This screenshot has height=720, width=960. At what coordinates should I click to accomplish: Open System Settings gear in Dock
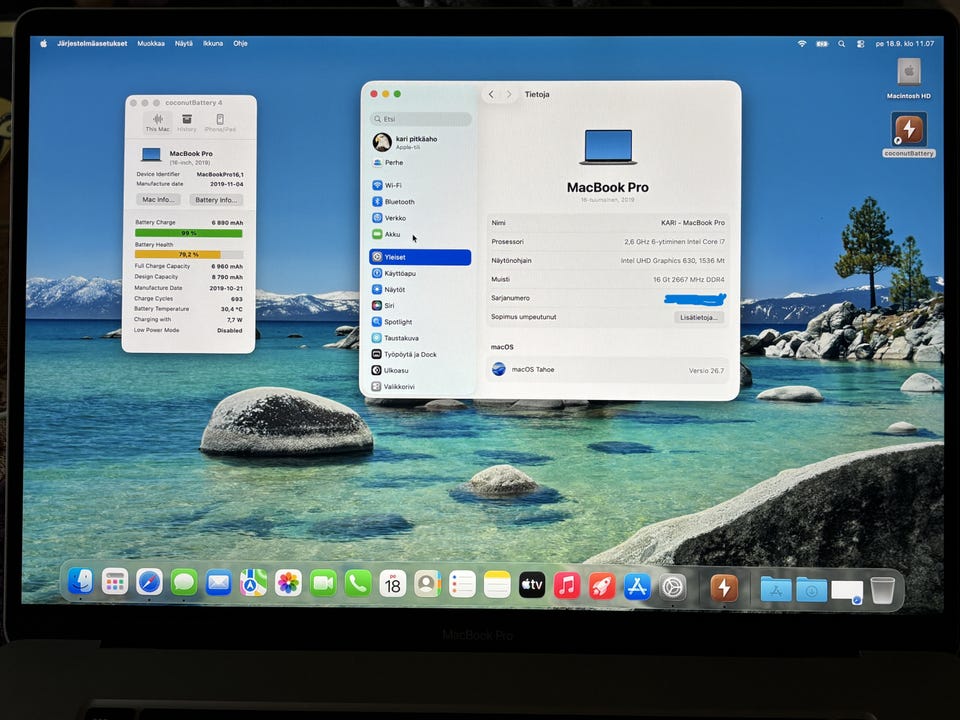(x=672, y=587)
